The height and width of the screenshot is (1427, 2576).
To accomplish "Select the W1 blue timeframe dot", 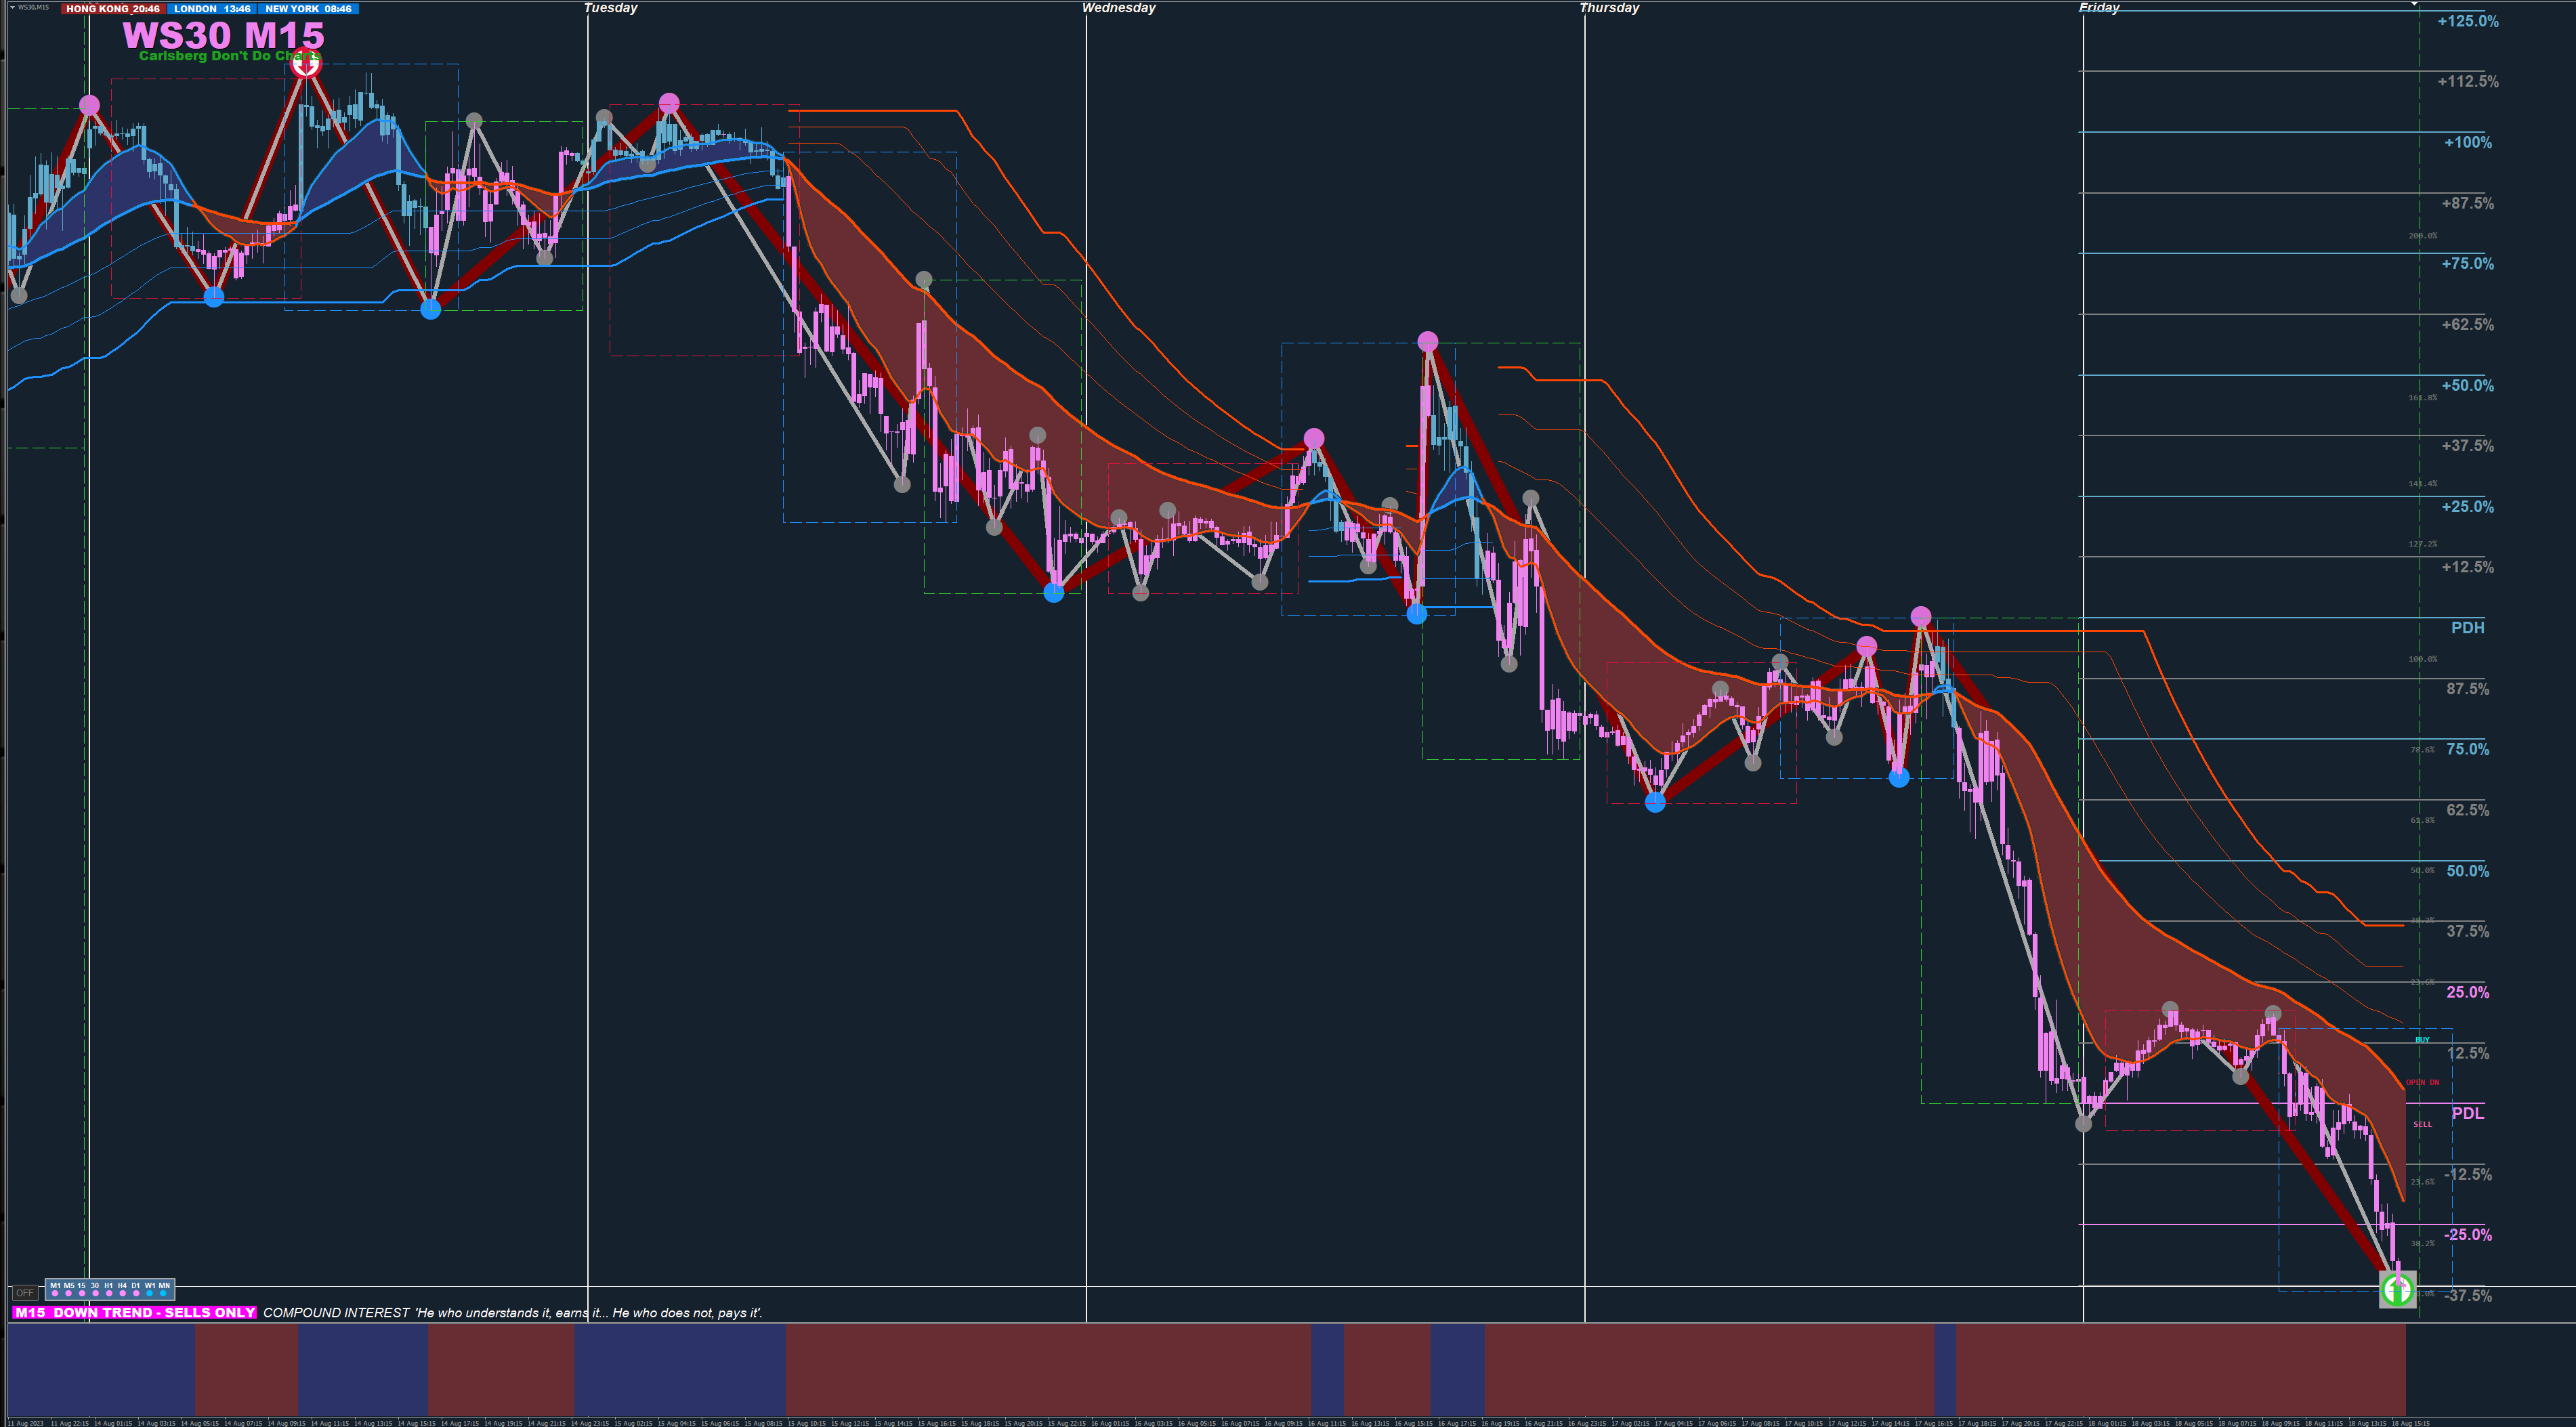I will coord(150,1293).
